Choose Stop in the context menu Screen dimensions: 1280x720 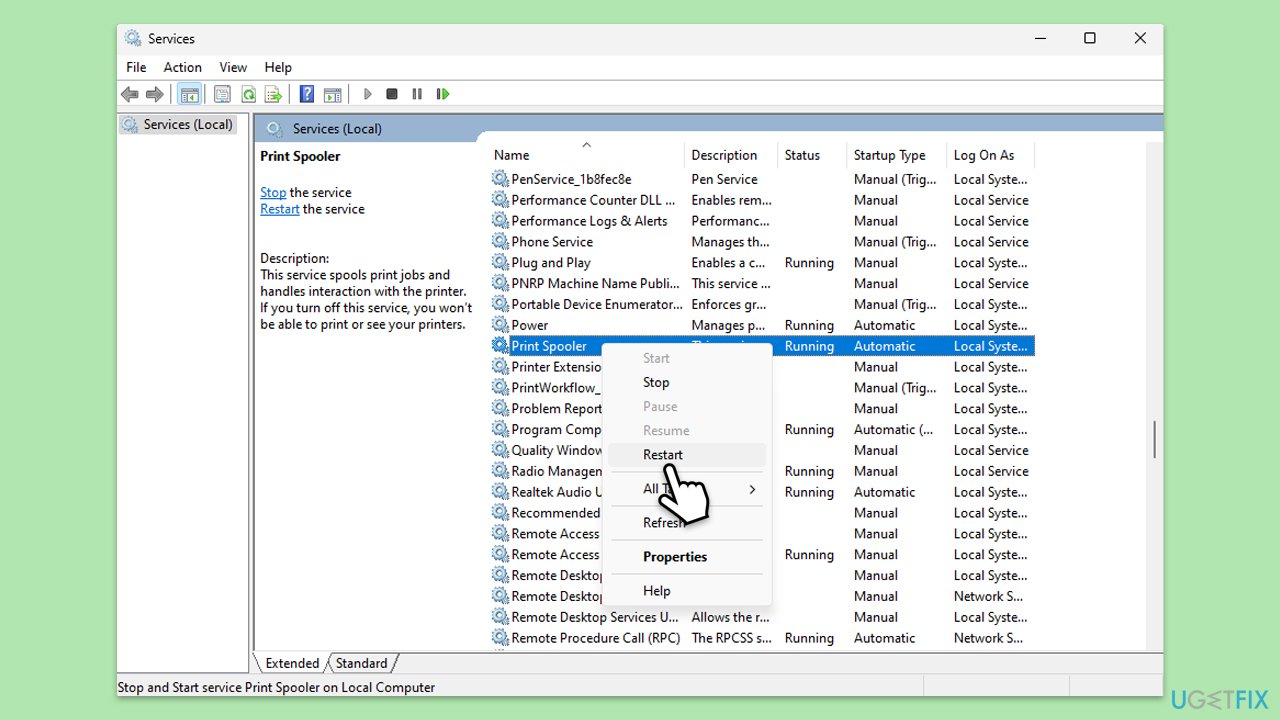coord(687,382)
